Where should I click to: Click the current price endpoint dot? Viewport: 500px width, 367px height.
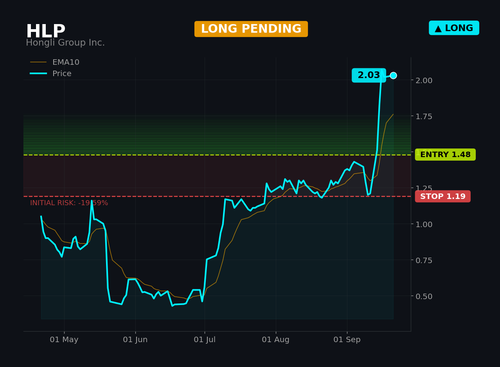pyautogui.click(x=393, y=76)
